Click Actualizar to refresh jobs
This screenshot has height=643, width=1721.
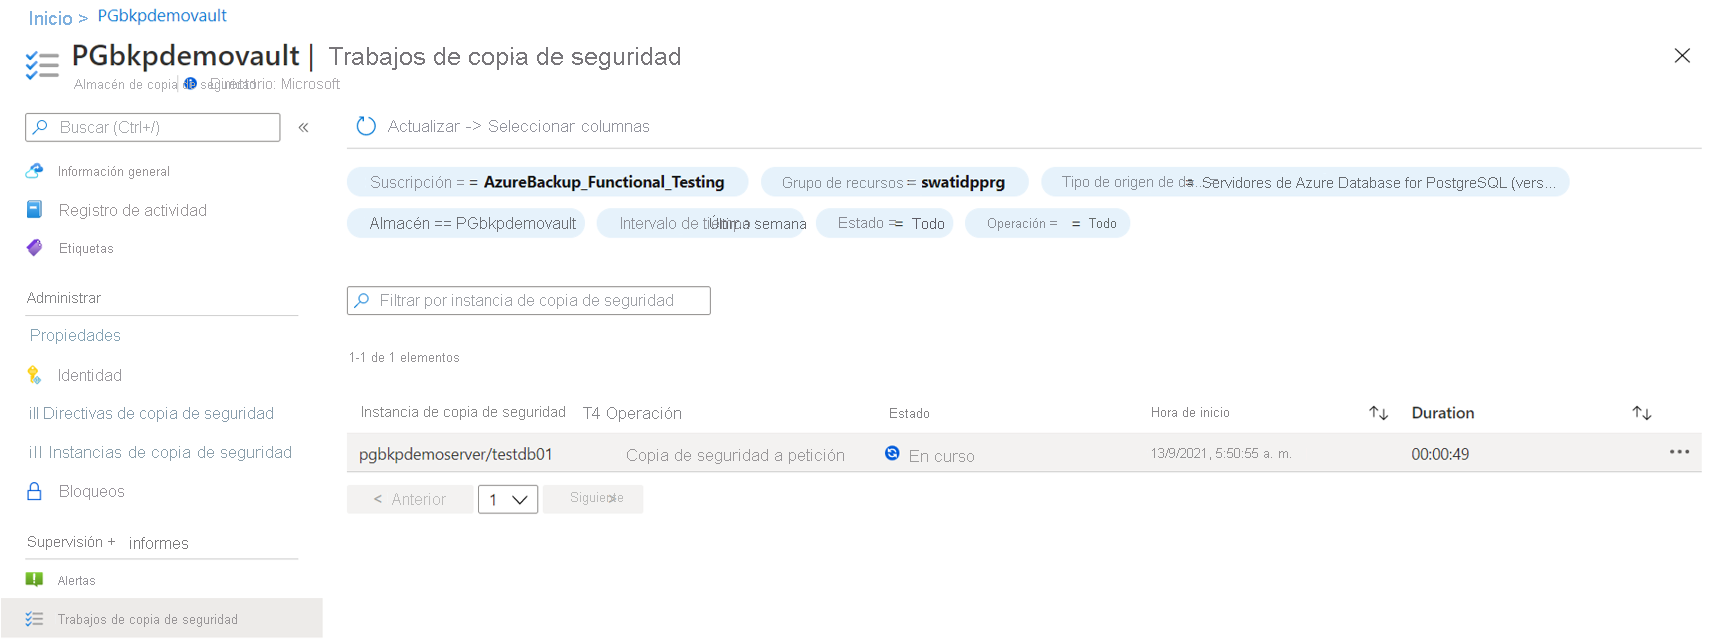click(x=423, y=126)
